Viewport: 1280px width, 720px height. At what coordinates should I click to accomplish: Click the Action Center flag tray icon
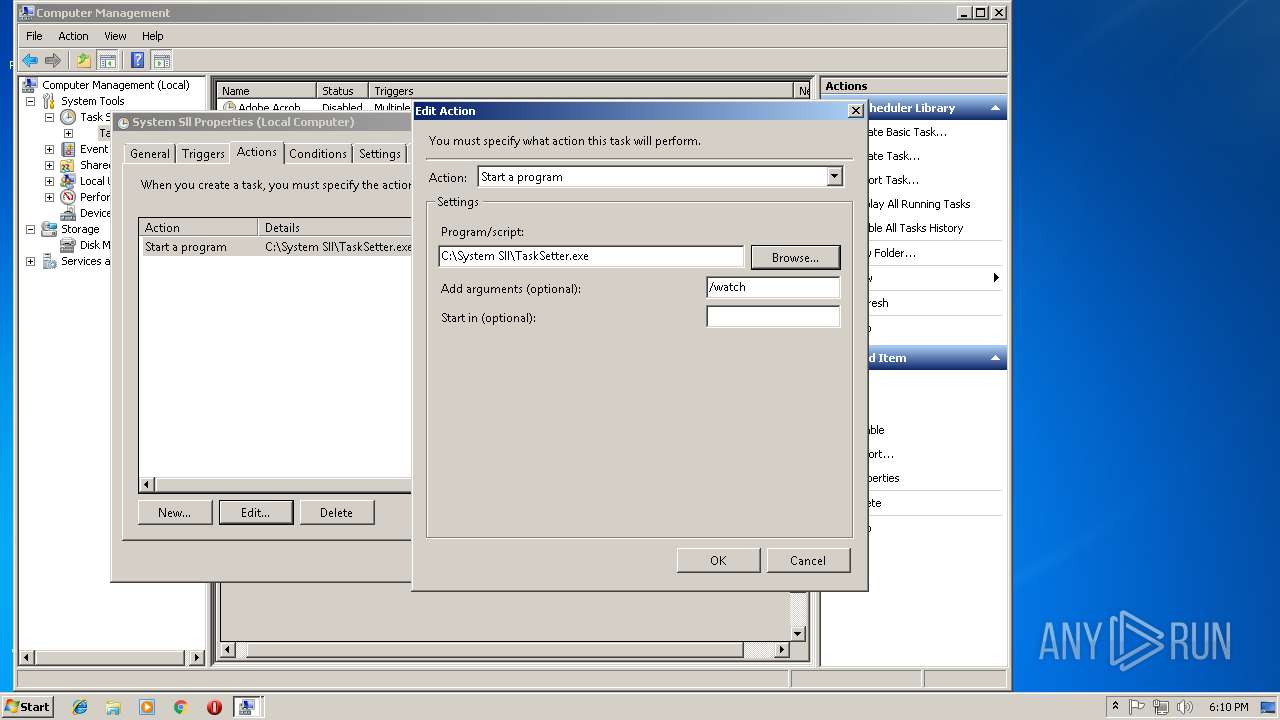1137,707
